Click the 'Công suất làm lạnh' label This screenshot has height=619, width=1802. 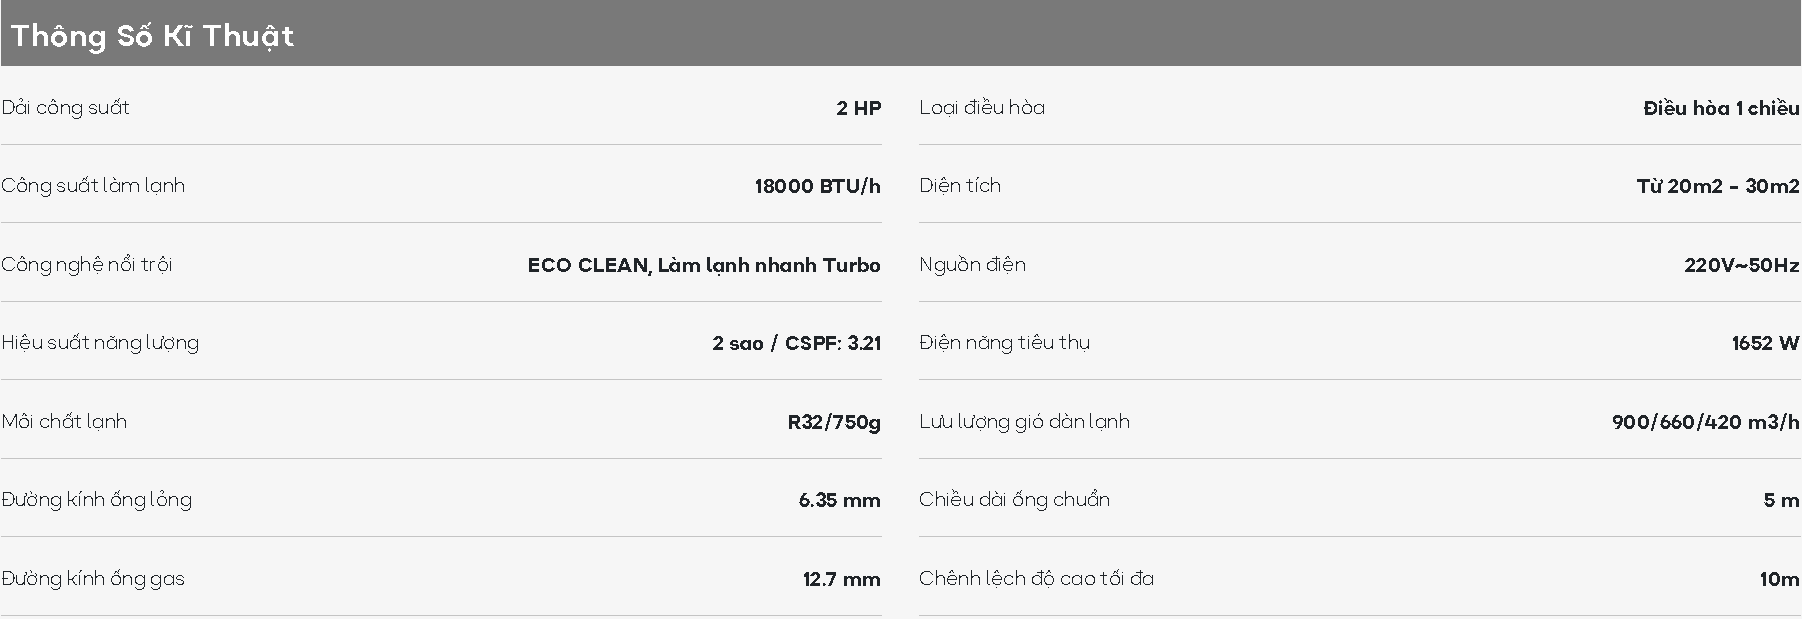coord(93,186)
